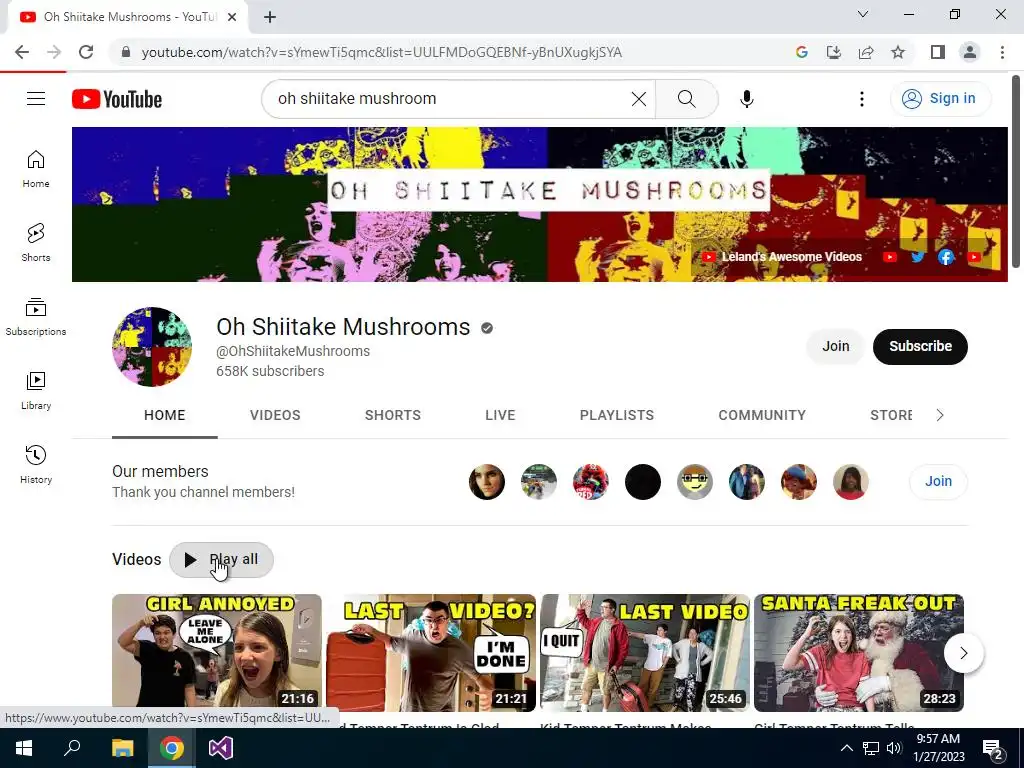Switch to the PLAYLISTS tab
The width and height of the screenshot is (1024, 768).
click(x=616, y=415)
